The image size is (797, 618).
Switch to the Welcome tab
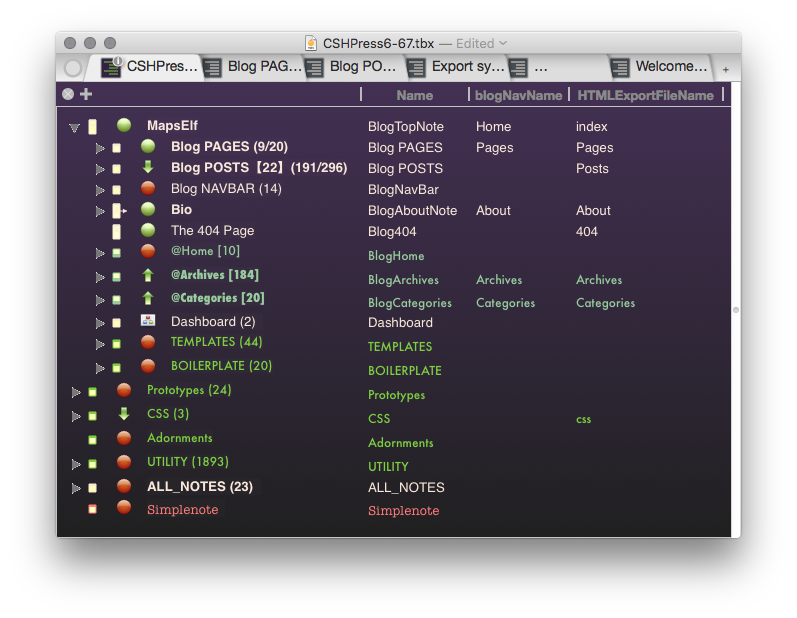click(x=659, y=67)
